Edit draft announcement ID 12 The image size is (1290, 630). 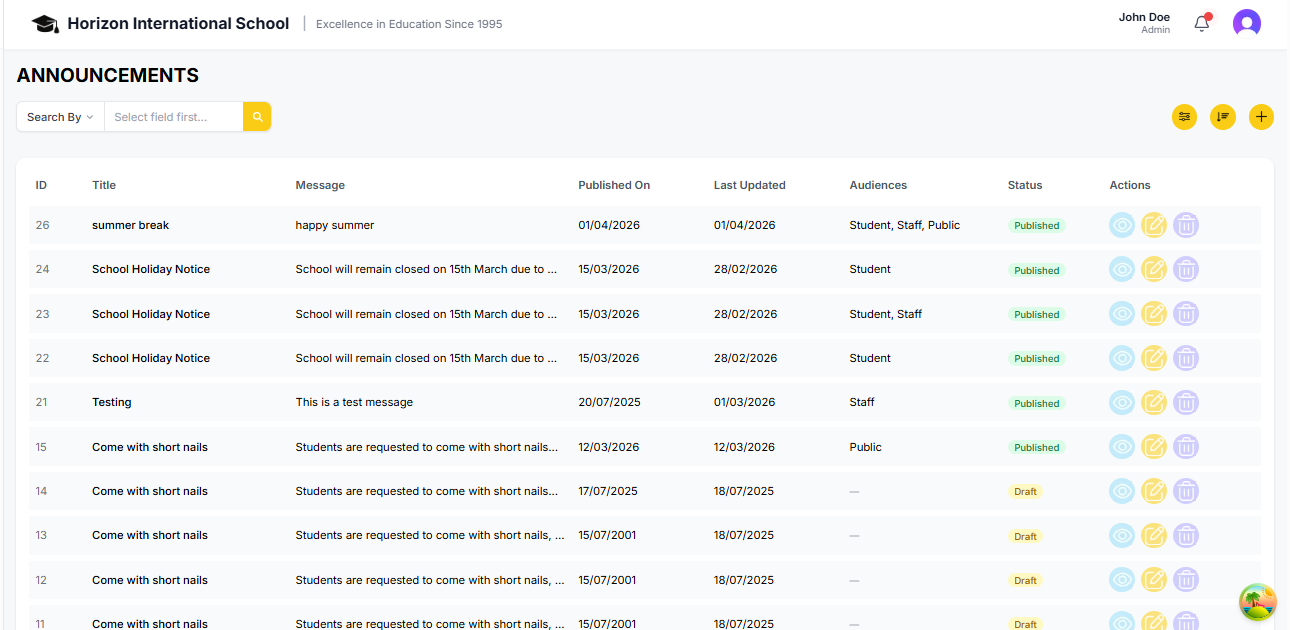coord(1154,580)
